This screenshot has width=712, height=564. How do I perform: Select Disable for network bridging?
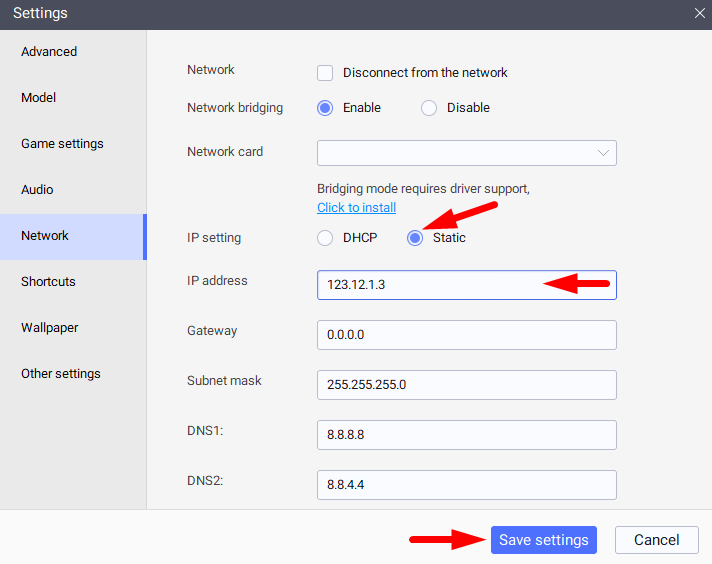point(429,108)
